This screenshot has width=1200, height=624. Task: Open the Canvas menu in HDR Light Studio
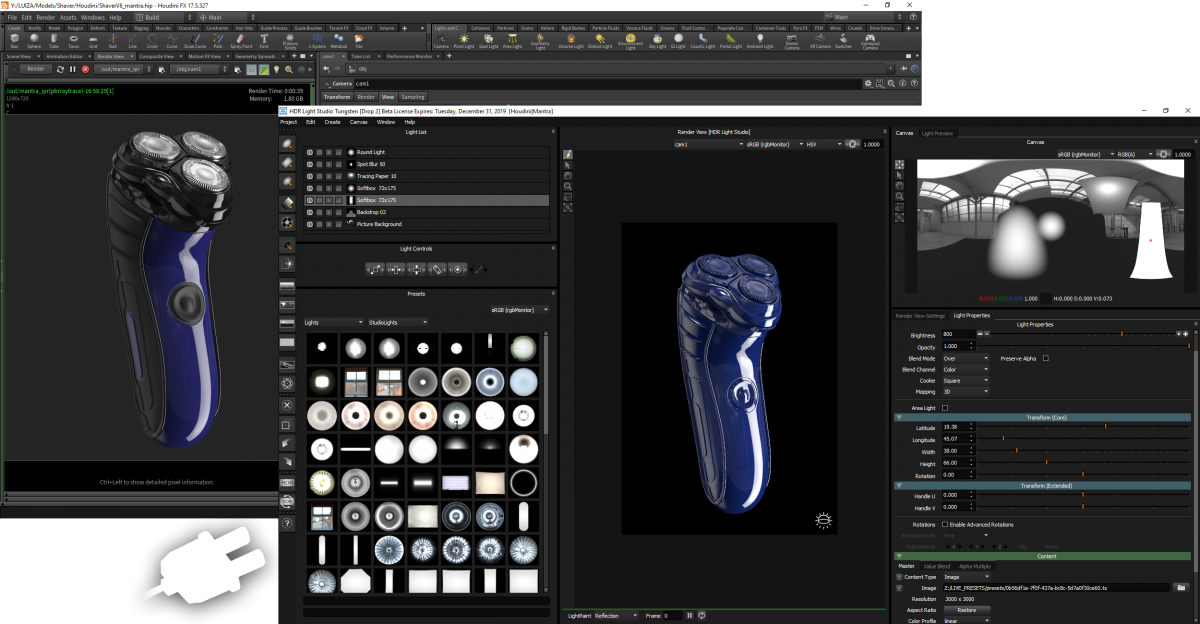click(357, 121)
